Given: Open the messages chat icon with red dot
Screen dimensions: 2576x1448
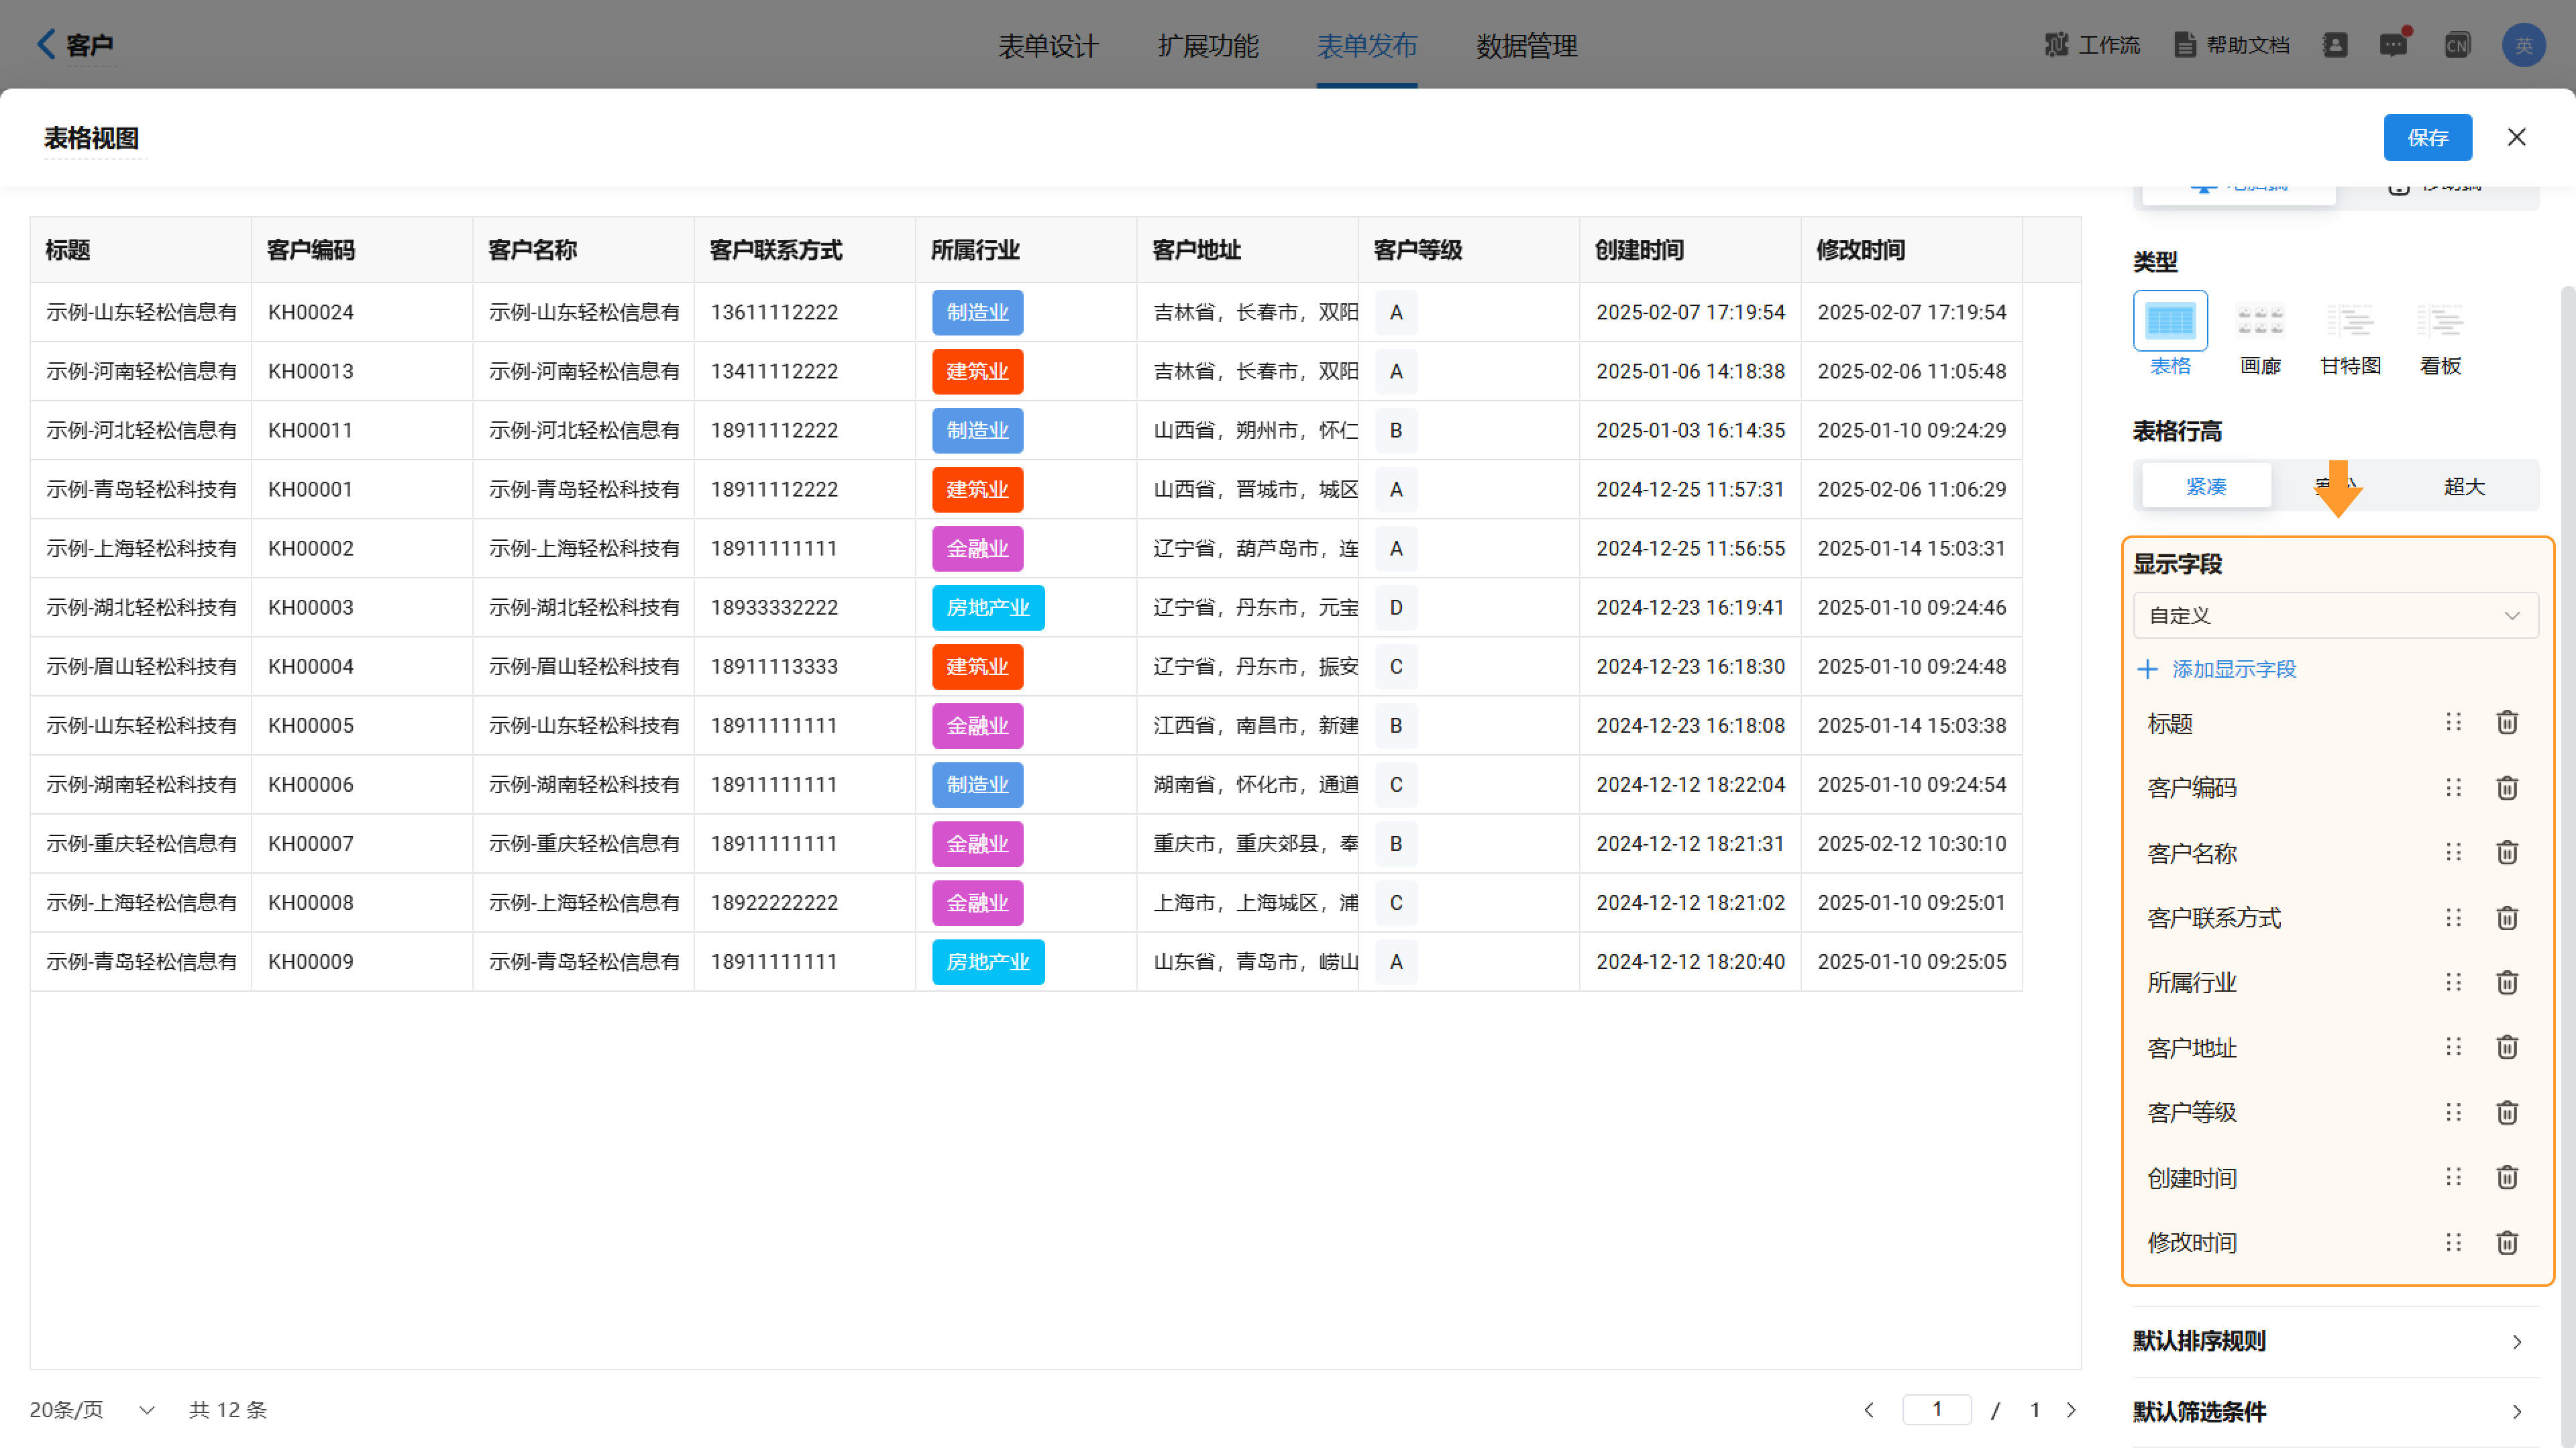Looking at the screenshot, I should coord(2394,45).
